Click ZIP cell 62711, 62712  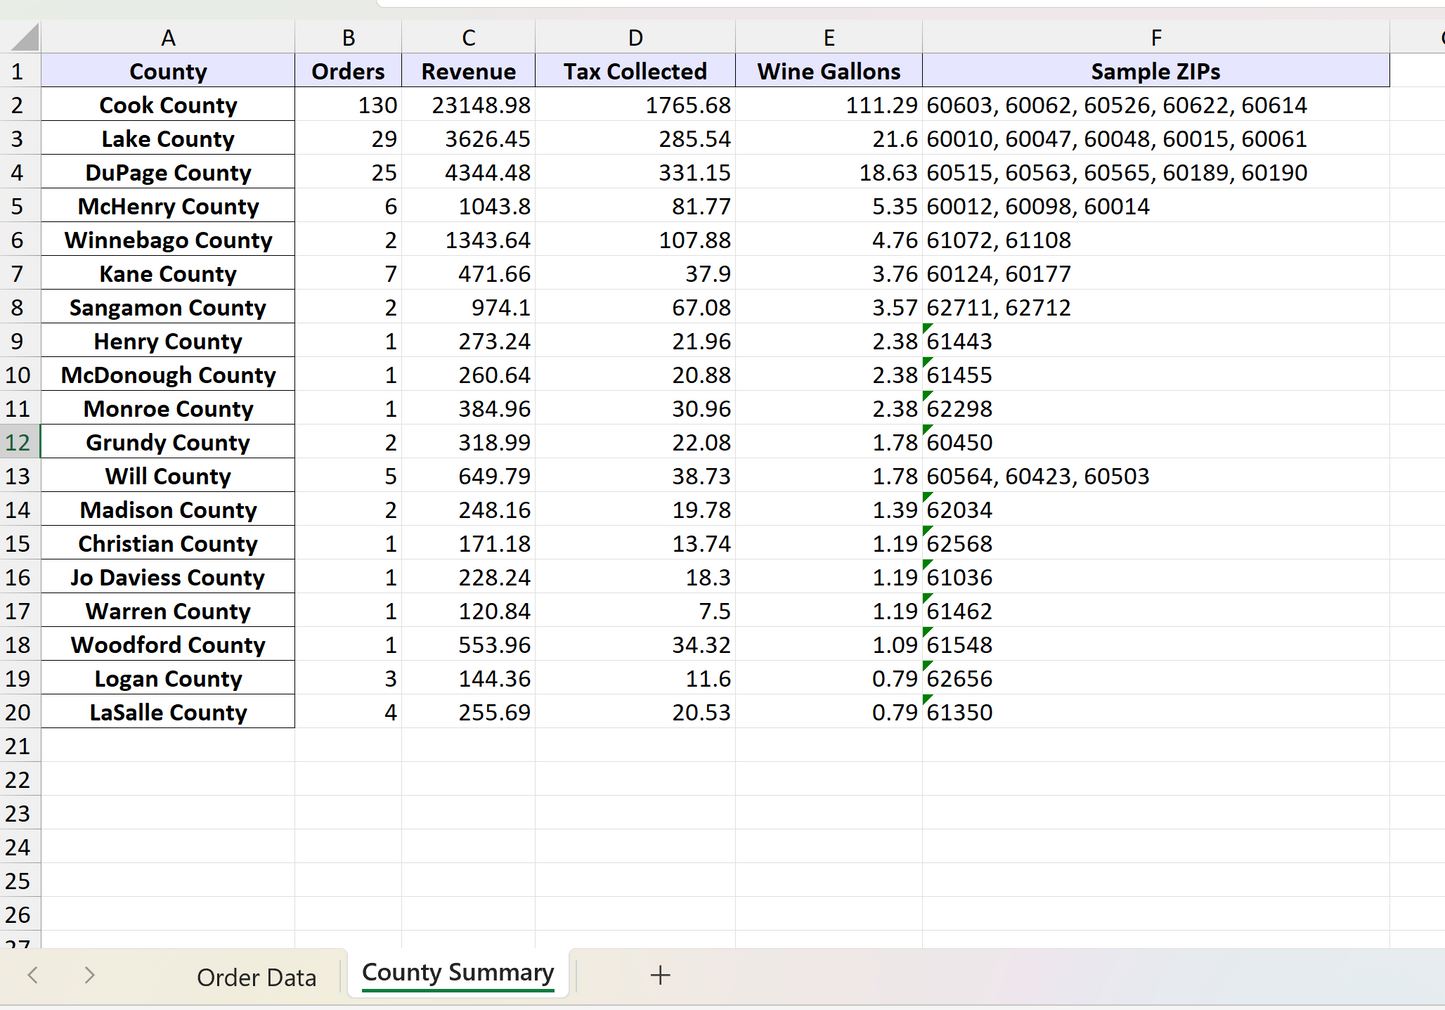[x=1156, y=307]
